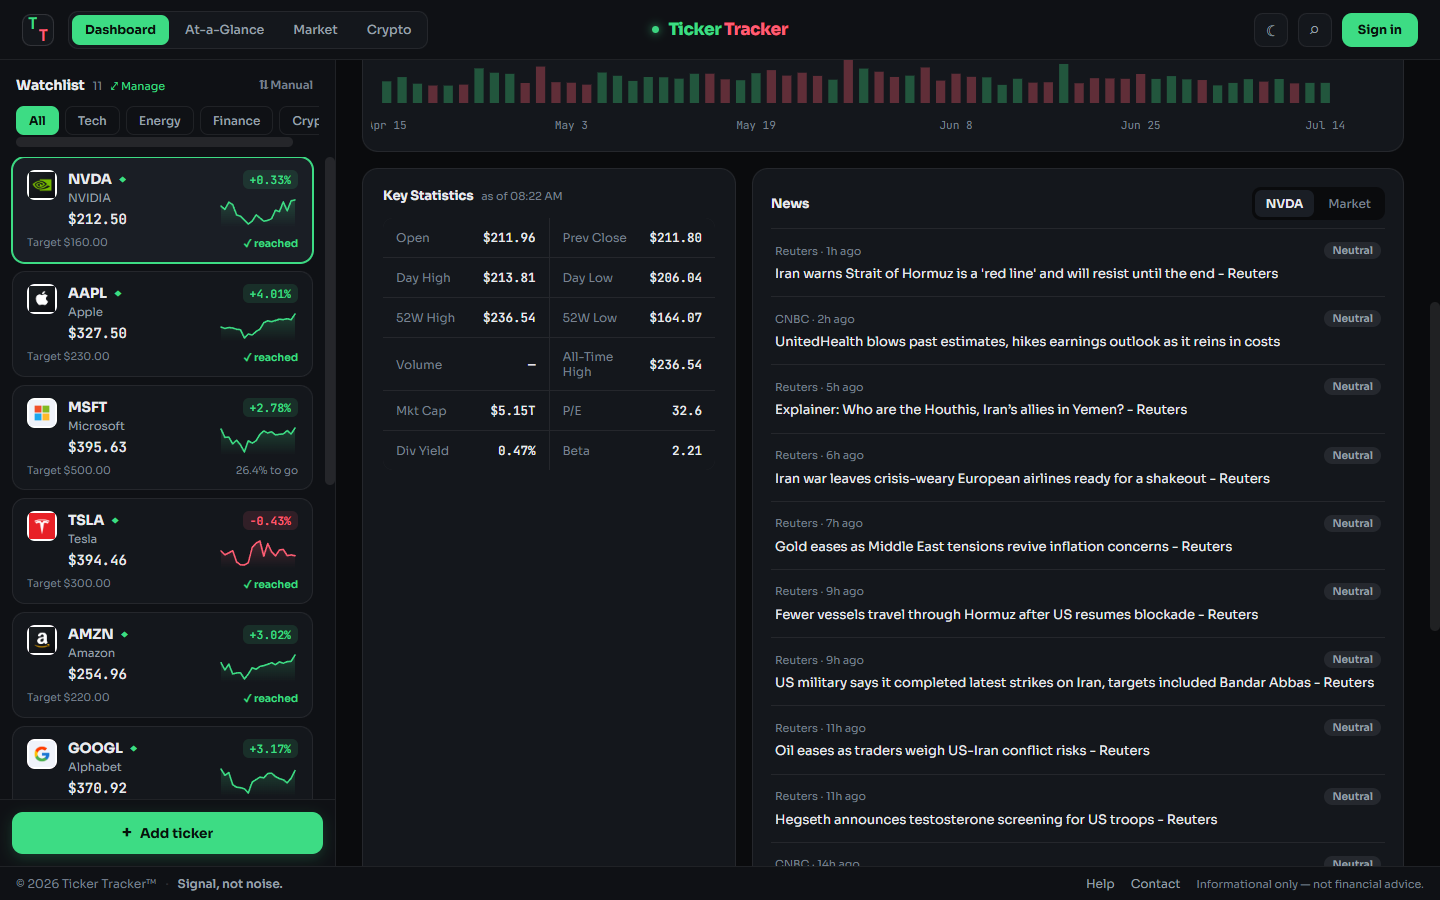Click watchlist vertical scrollbar
The width and height of the screenshot is (1440, 900).
[330, 322]
